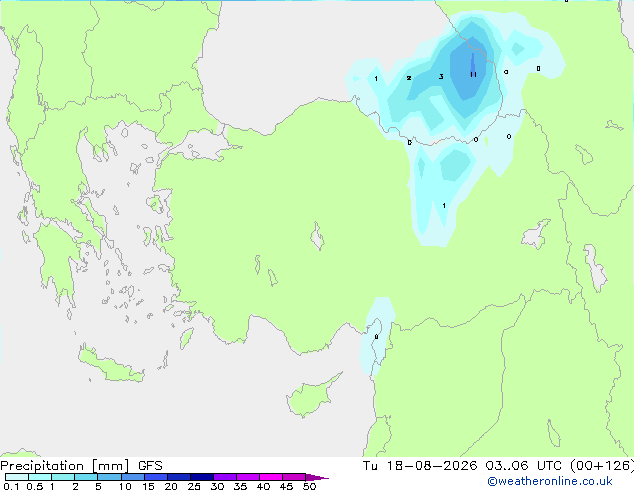
Task: Click the legend label '30'
Action: [x=217, y=486]
